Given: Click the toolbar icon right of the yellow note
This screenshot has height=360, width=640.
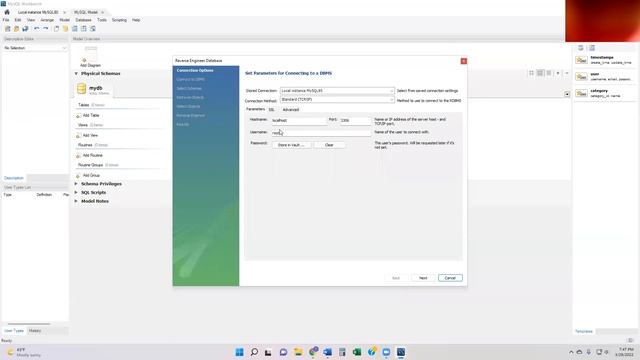Looking at the screenshot, I should (x=75, y=29).
